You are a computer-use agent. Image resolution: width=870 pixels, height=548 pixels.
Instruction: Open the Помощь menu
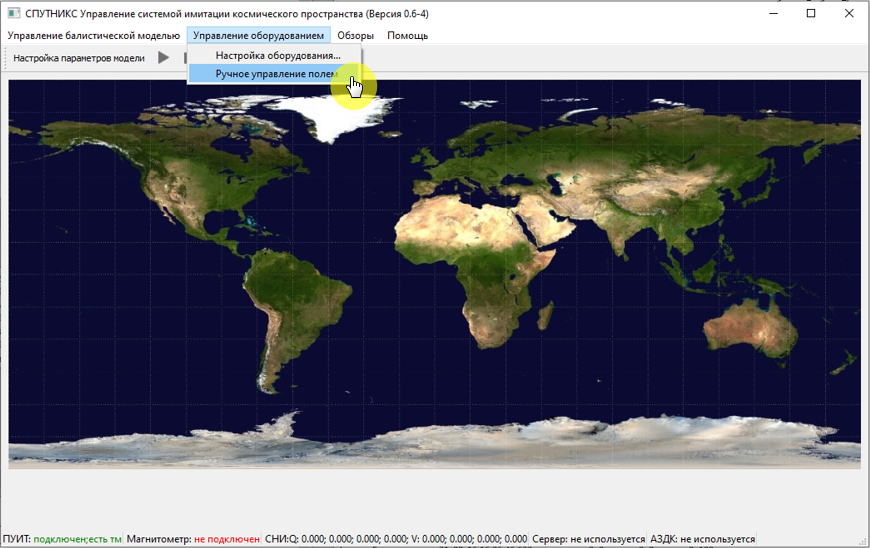tap(407, 35)
